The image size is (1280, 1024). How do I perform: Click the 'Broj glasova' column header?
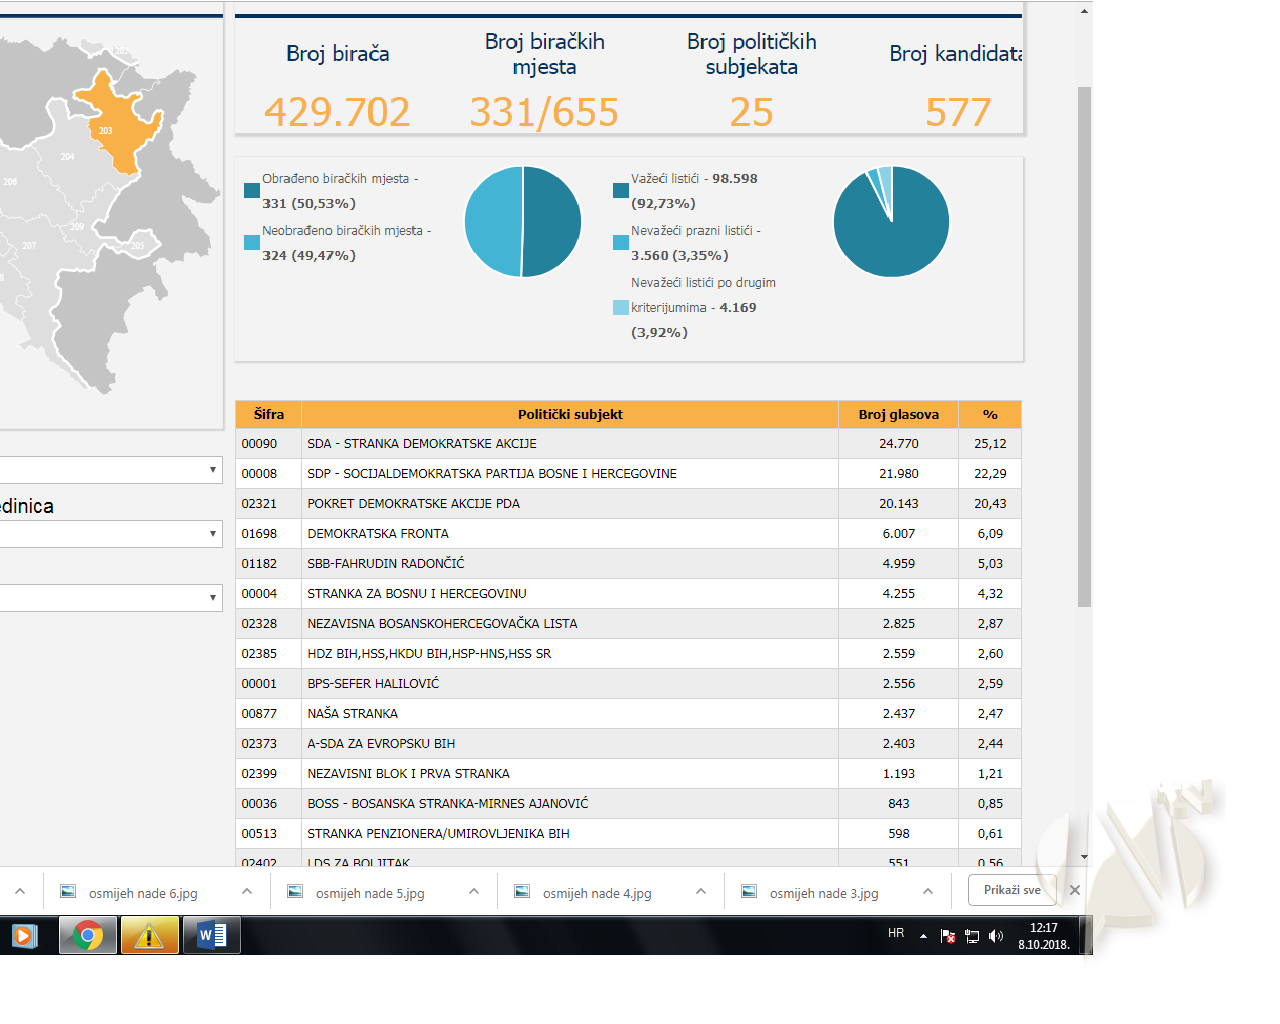[898, 414]
